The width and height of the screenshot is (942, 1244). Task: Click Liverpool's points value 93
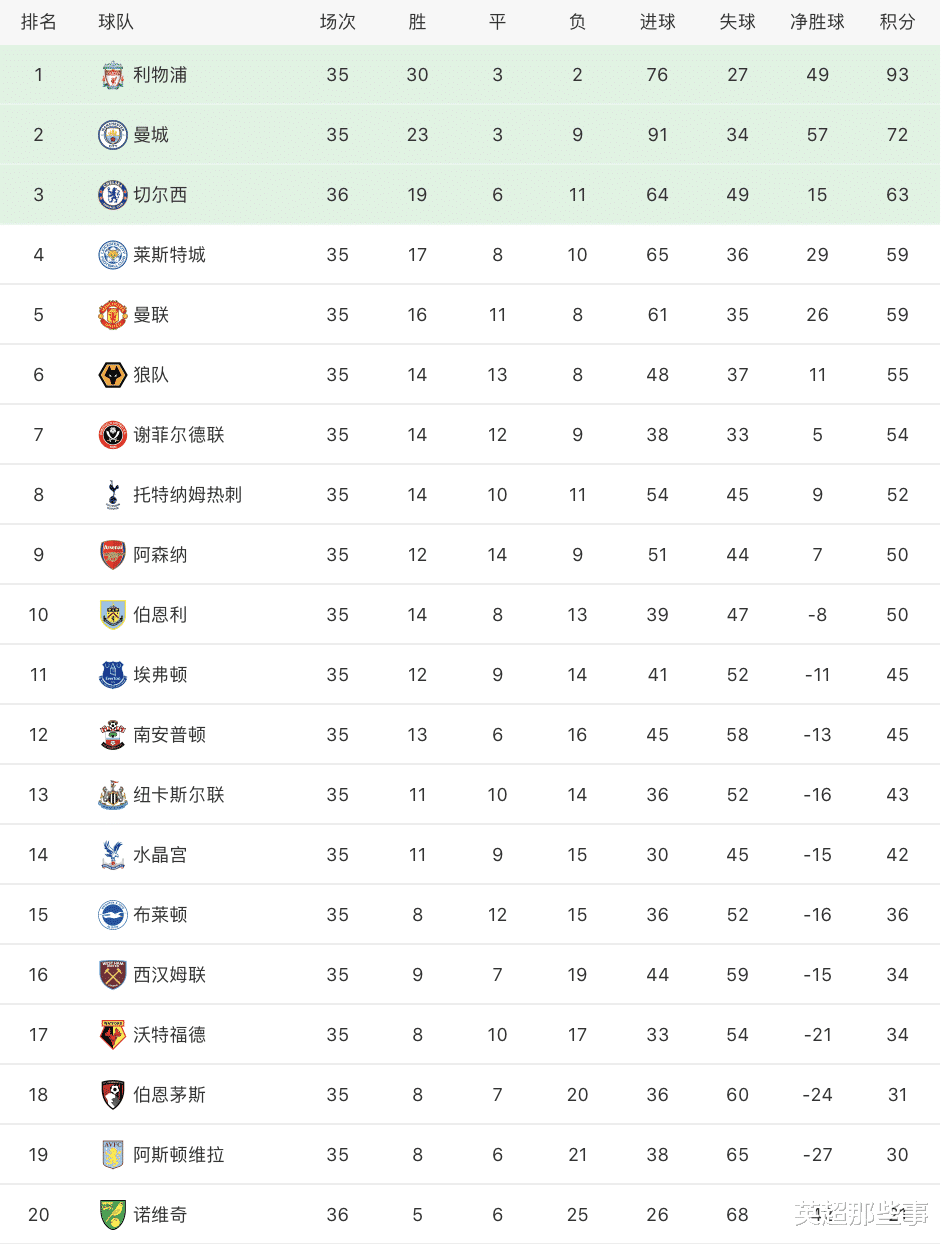pyautogui.click(x=897, y=75)
